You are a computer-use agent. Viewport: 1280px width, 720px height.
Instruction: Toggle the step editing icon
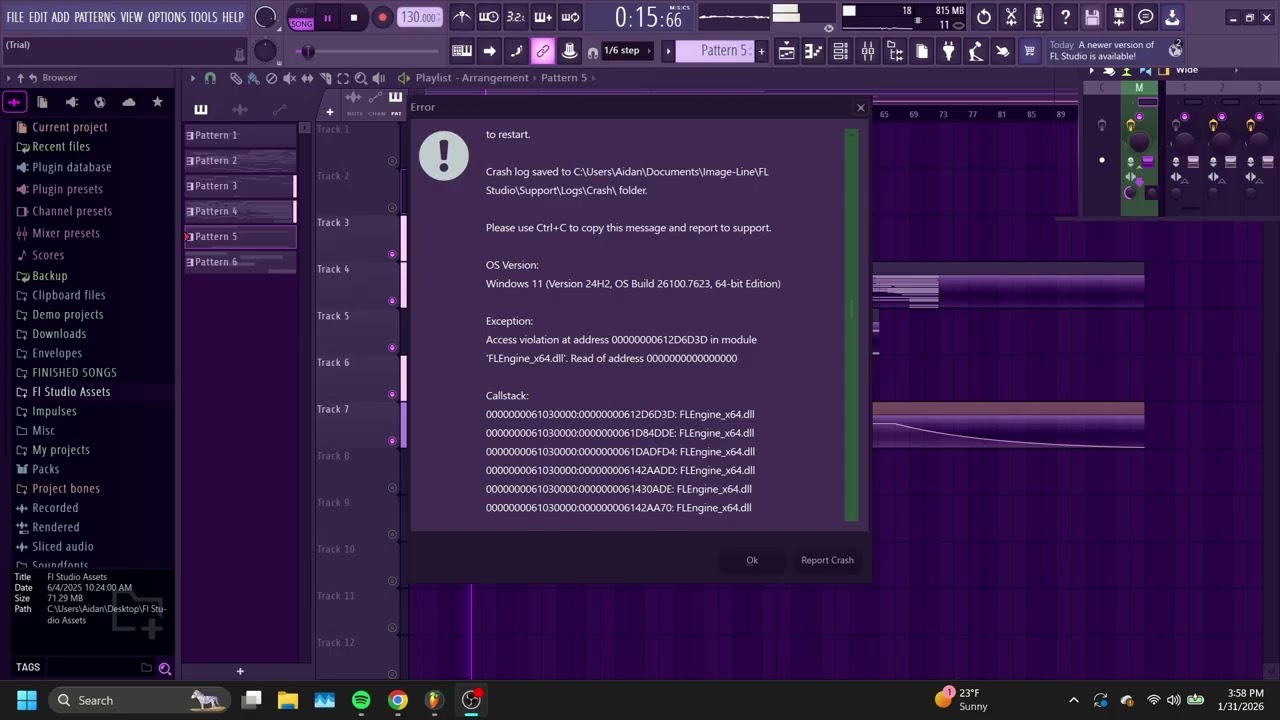tap(516, 51)
